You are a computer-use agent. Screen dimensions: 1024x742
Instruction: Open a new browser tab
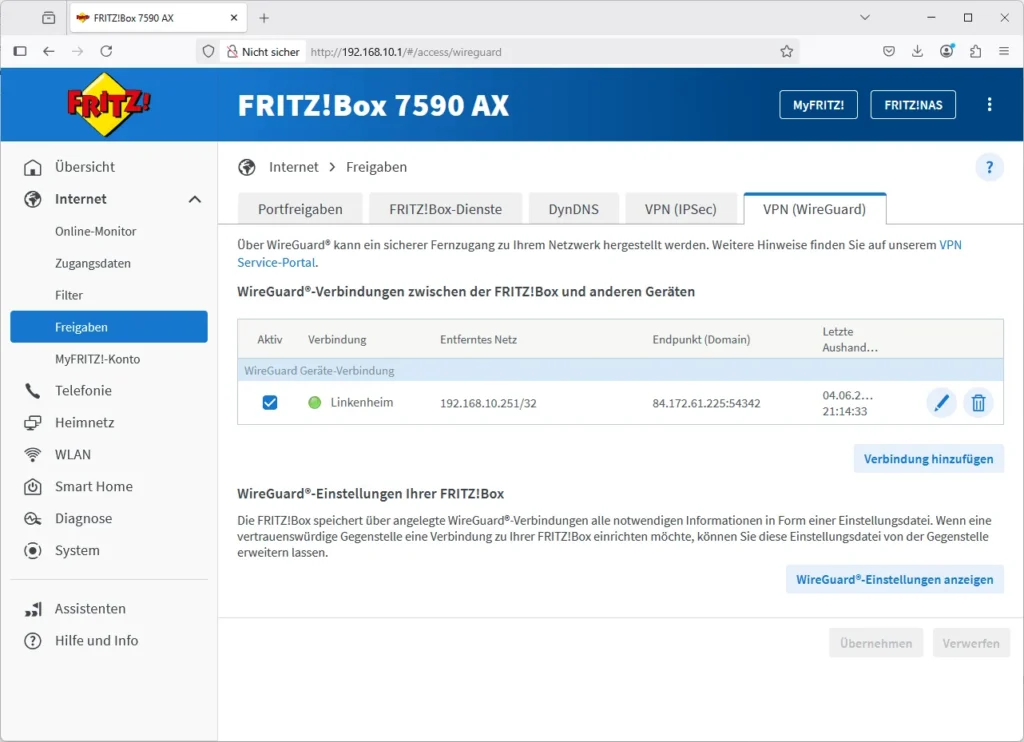click(x=264, y=18)
